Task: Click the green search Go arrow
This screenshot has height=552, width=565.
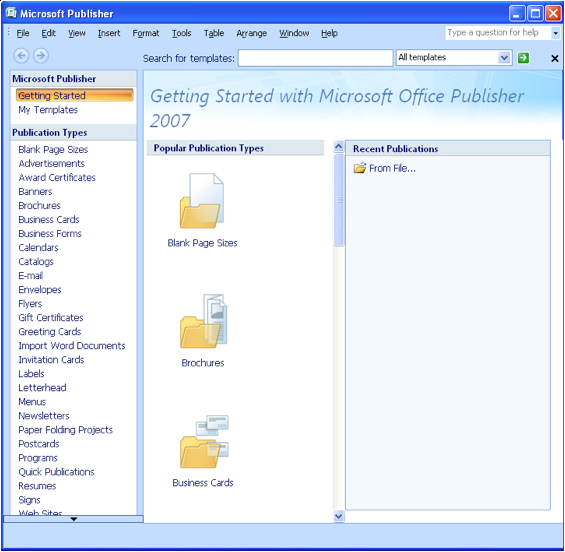Action: point(523,58)
